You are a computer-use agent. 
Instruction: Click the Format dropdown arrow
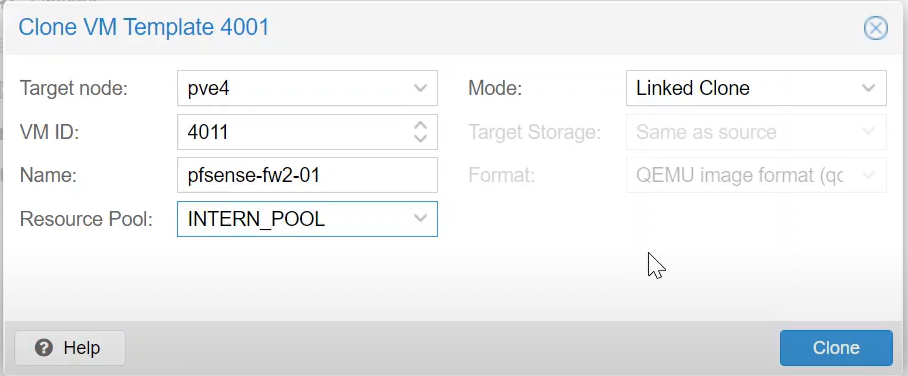pos(869,175)
